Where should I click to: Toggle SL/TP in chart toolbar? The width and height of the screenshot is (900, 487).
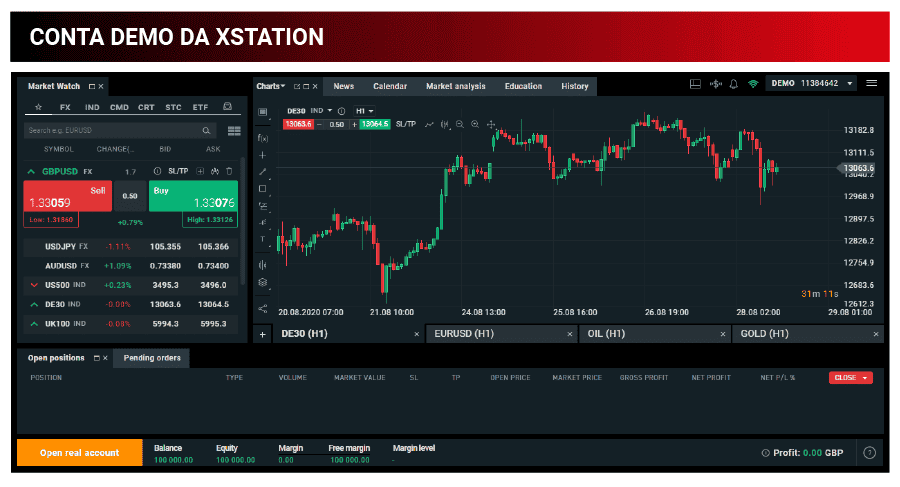(x=406, y=124)
